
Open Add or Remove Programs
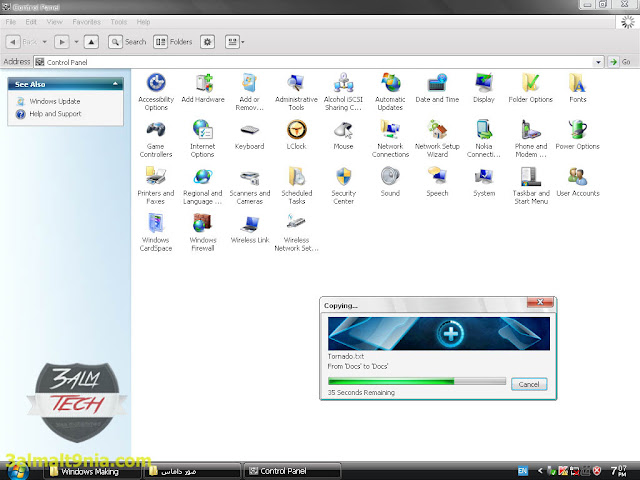(249, 92)
